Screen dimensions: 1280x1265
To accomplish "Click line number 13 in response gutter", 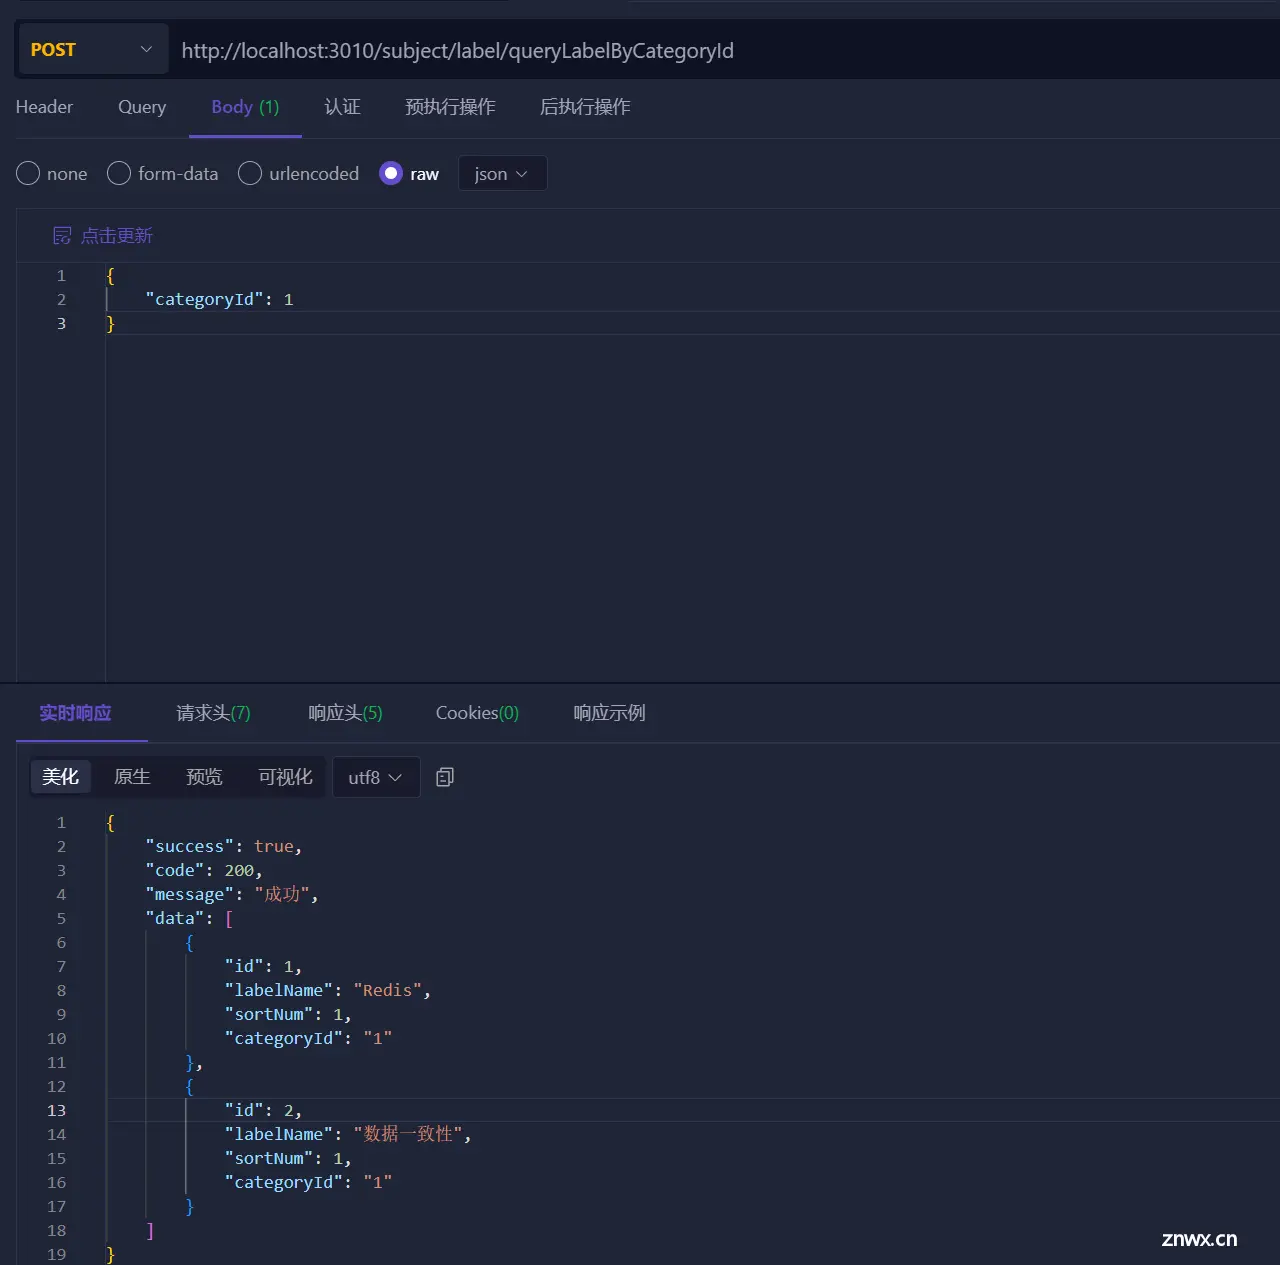I will coord(56,1110).
